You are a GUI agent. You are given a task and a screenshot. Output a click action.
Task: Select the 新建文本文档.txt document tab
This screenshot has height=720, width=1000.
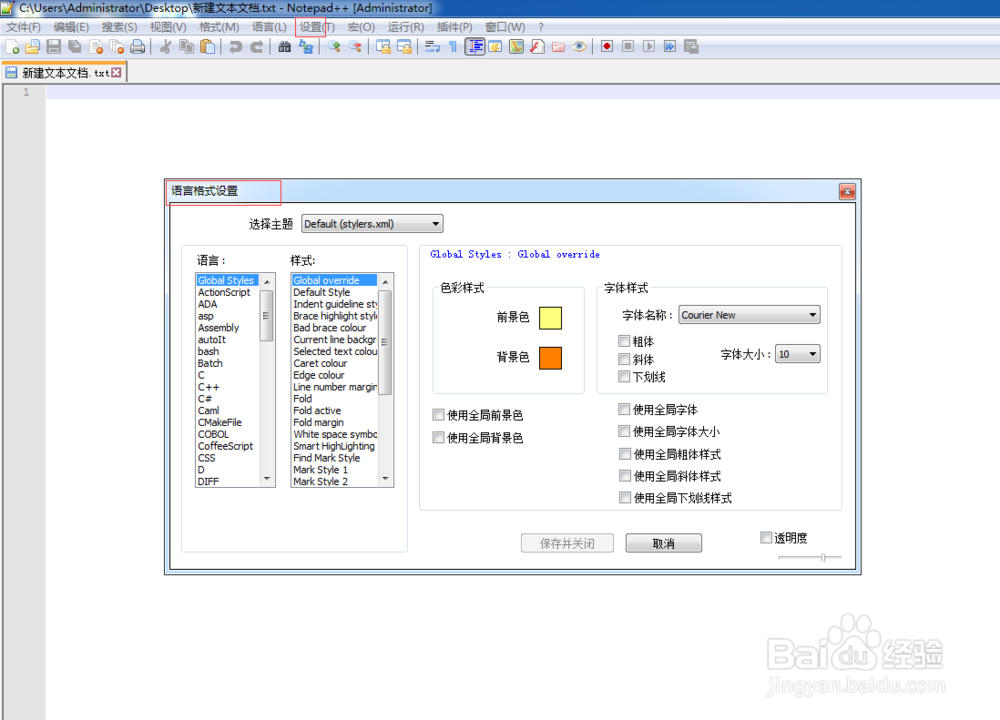pyautogui.click(x=60, y=71)
